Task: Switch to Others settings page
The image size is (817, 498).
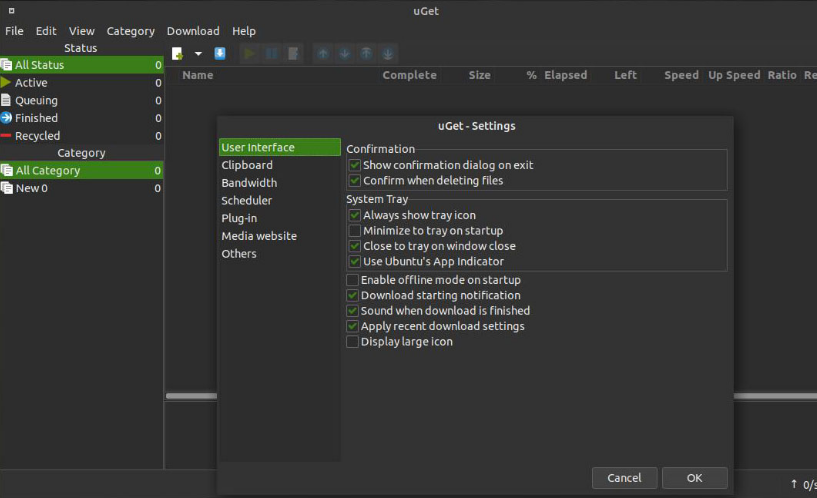Action: pos(280,254)
